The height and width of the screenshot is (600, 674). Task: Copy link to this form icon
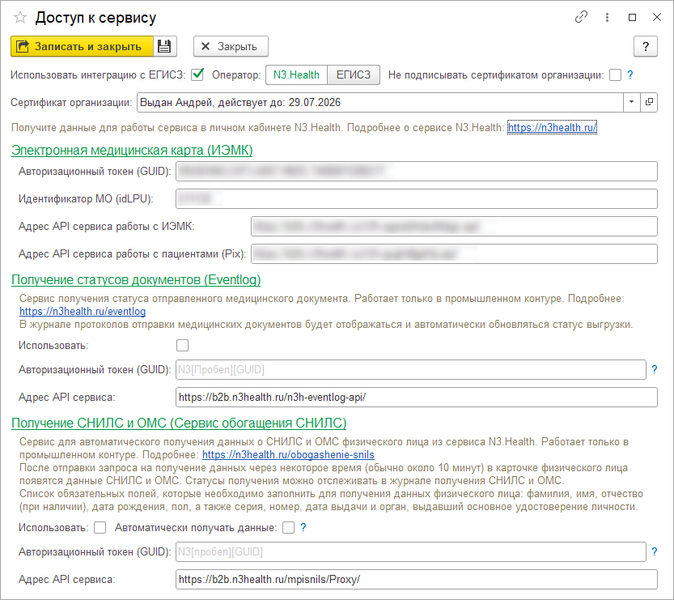(x=581, y=17)
